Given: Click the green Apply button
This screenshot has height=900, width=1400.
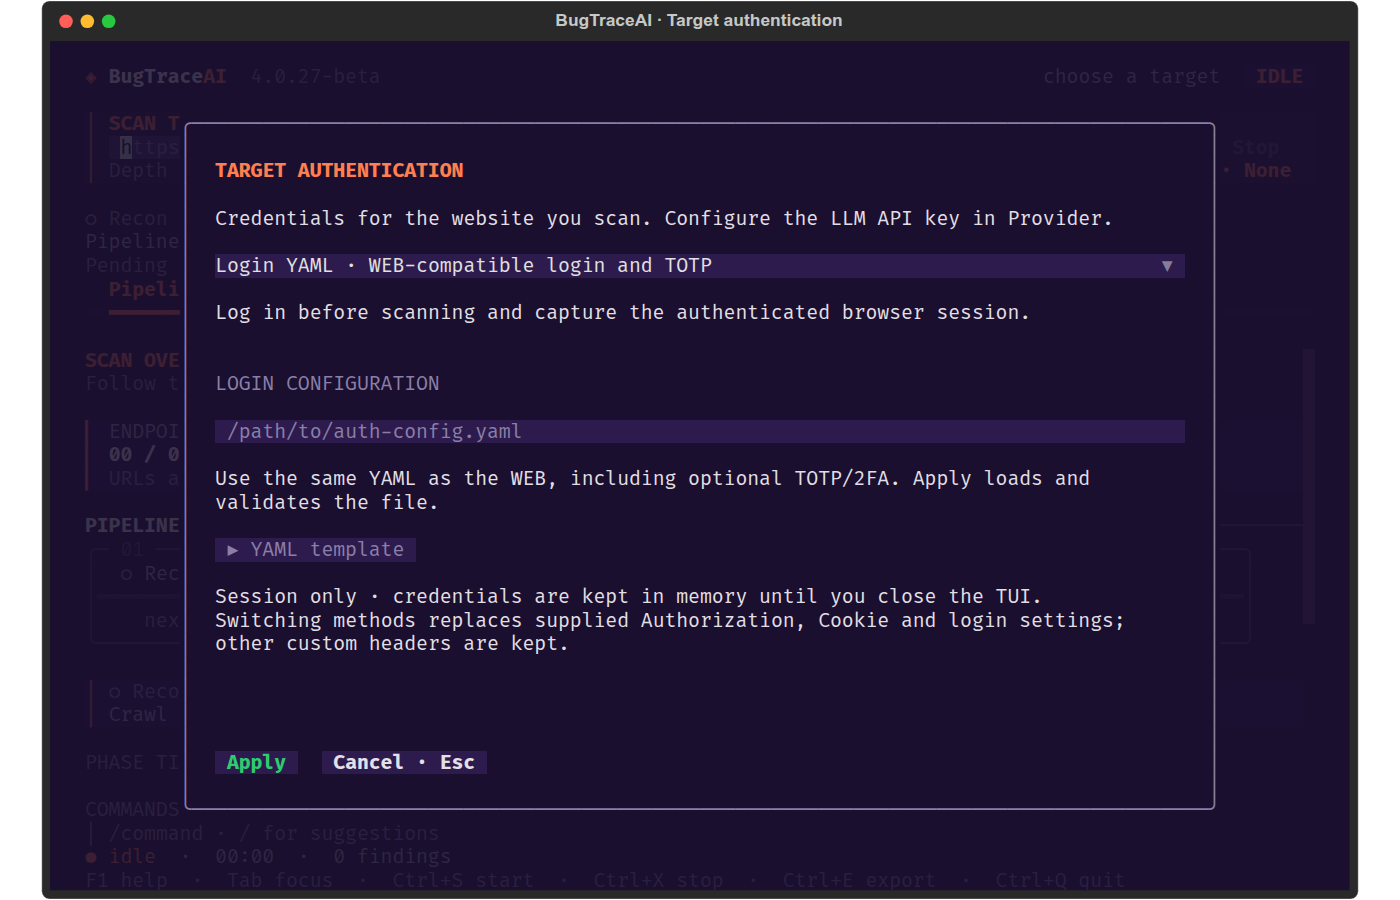Looking at the screenshot, I should click(256, 762).
